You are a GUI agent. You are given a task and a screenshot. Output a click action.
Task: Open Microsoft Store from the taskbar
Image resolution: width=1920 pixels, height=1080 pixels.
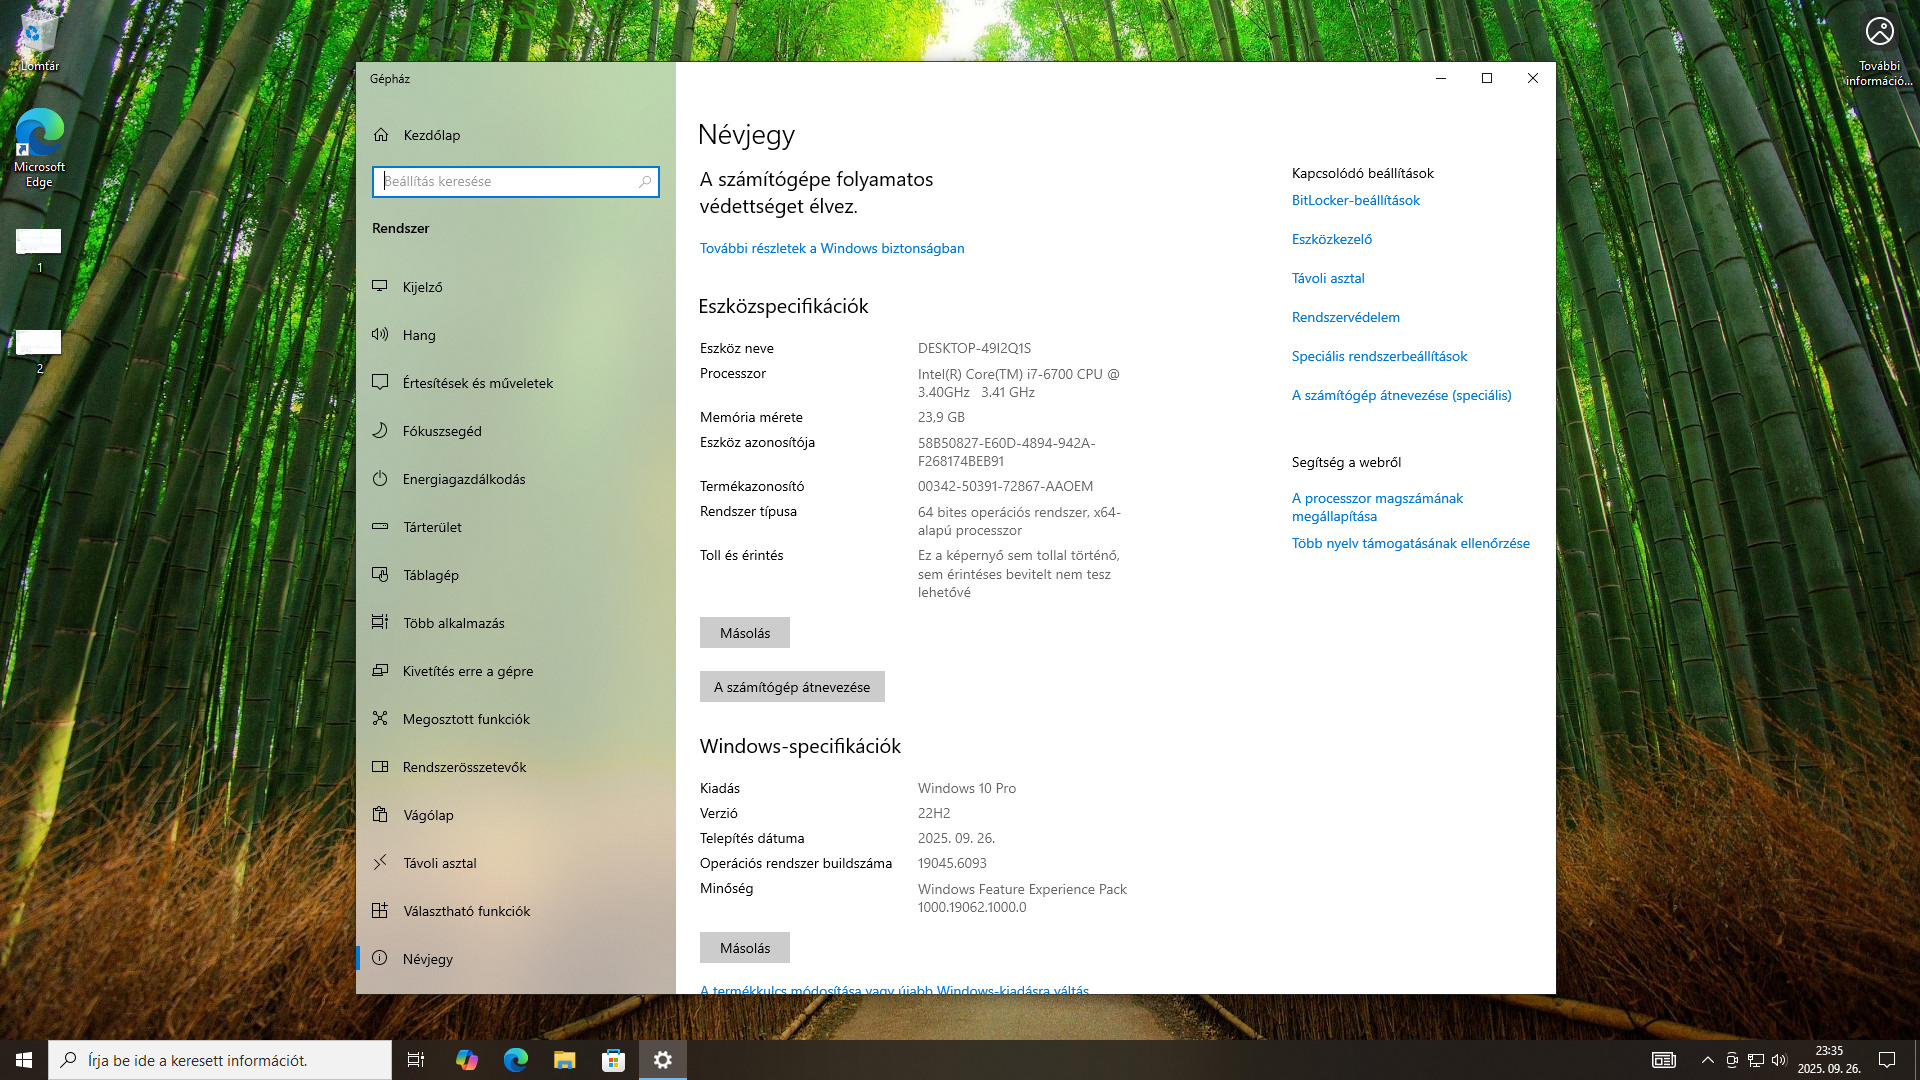click(x=613, y=1060)
